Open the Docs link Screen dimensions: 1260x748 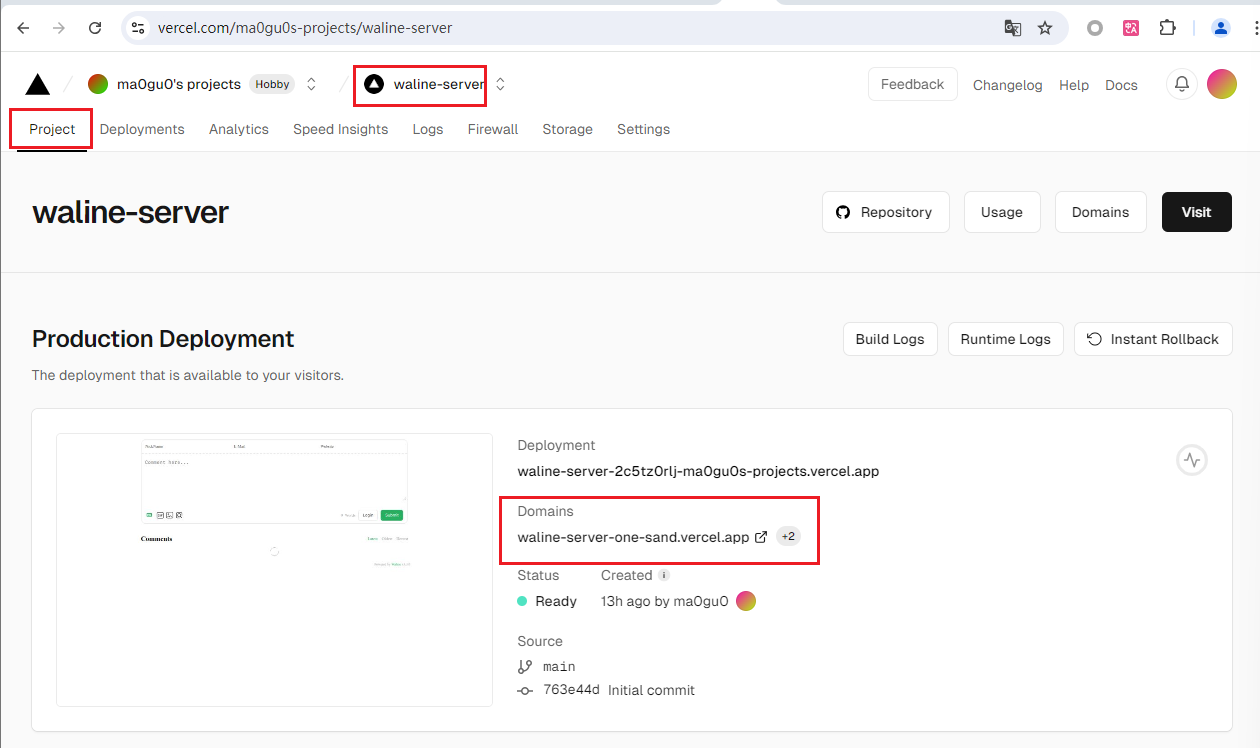click(1121, 85)
